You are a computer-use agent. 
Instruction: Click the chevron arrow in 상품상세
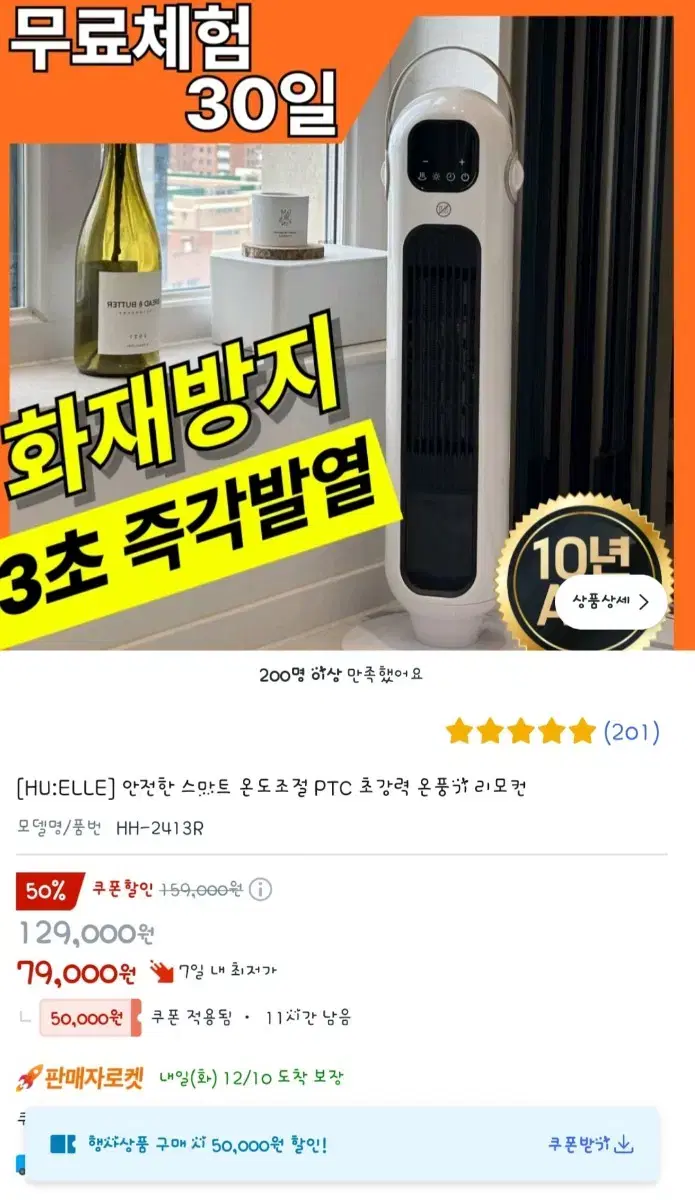(643, 602)
